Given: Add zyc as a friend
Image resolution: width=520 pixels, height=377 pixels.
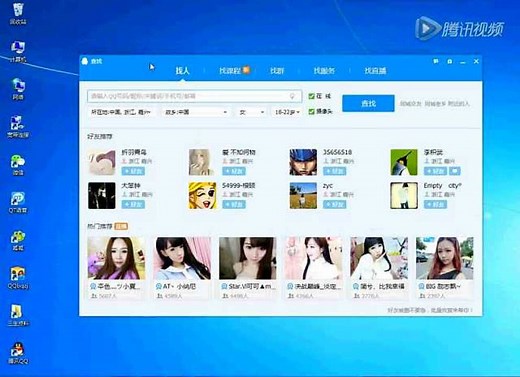Looking at the screenshot, I should [x=335, y=204].
